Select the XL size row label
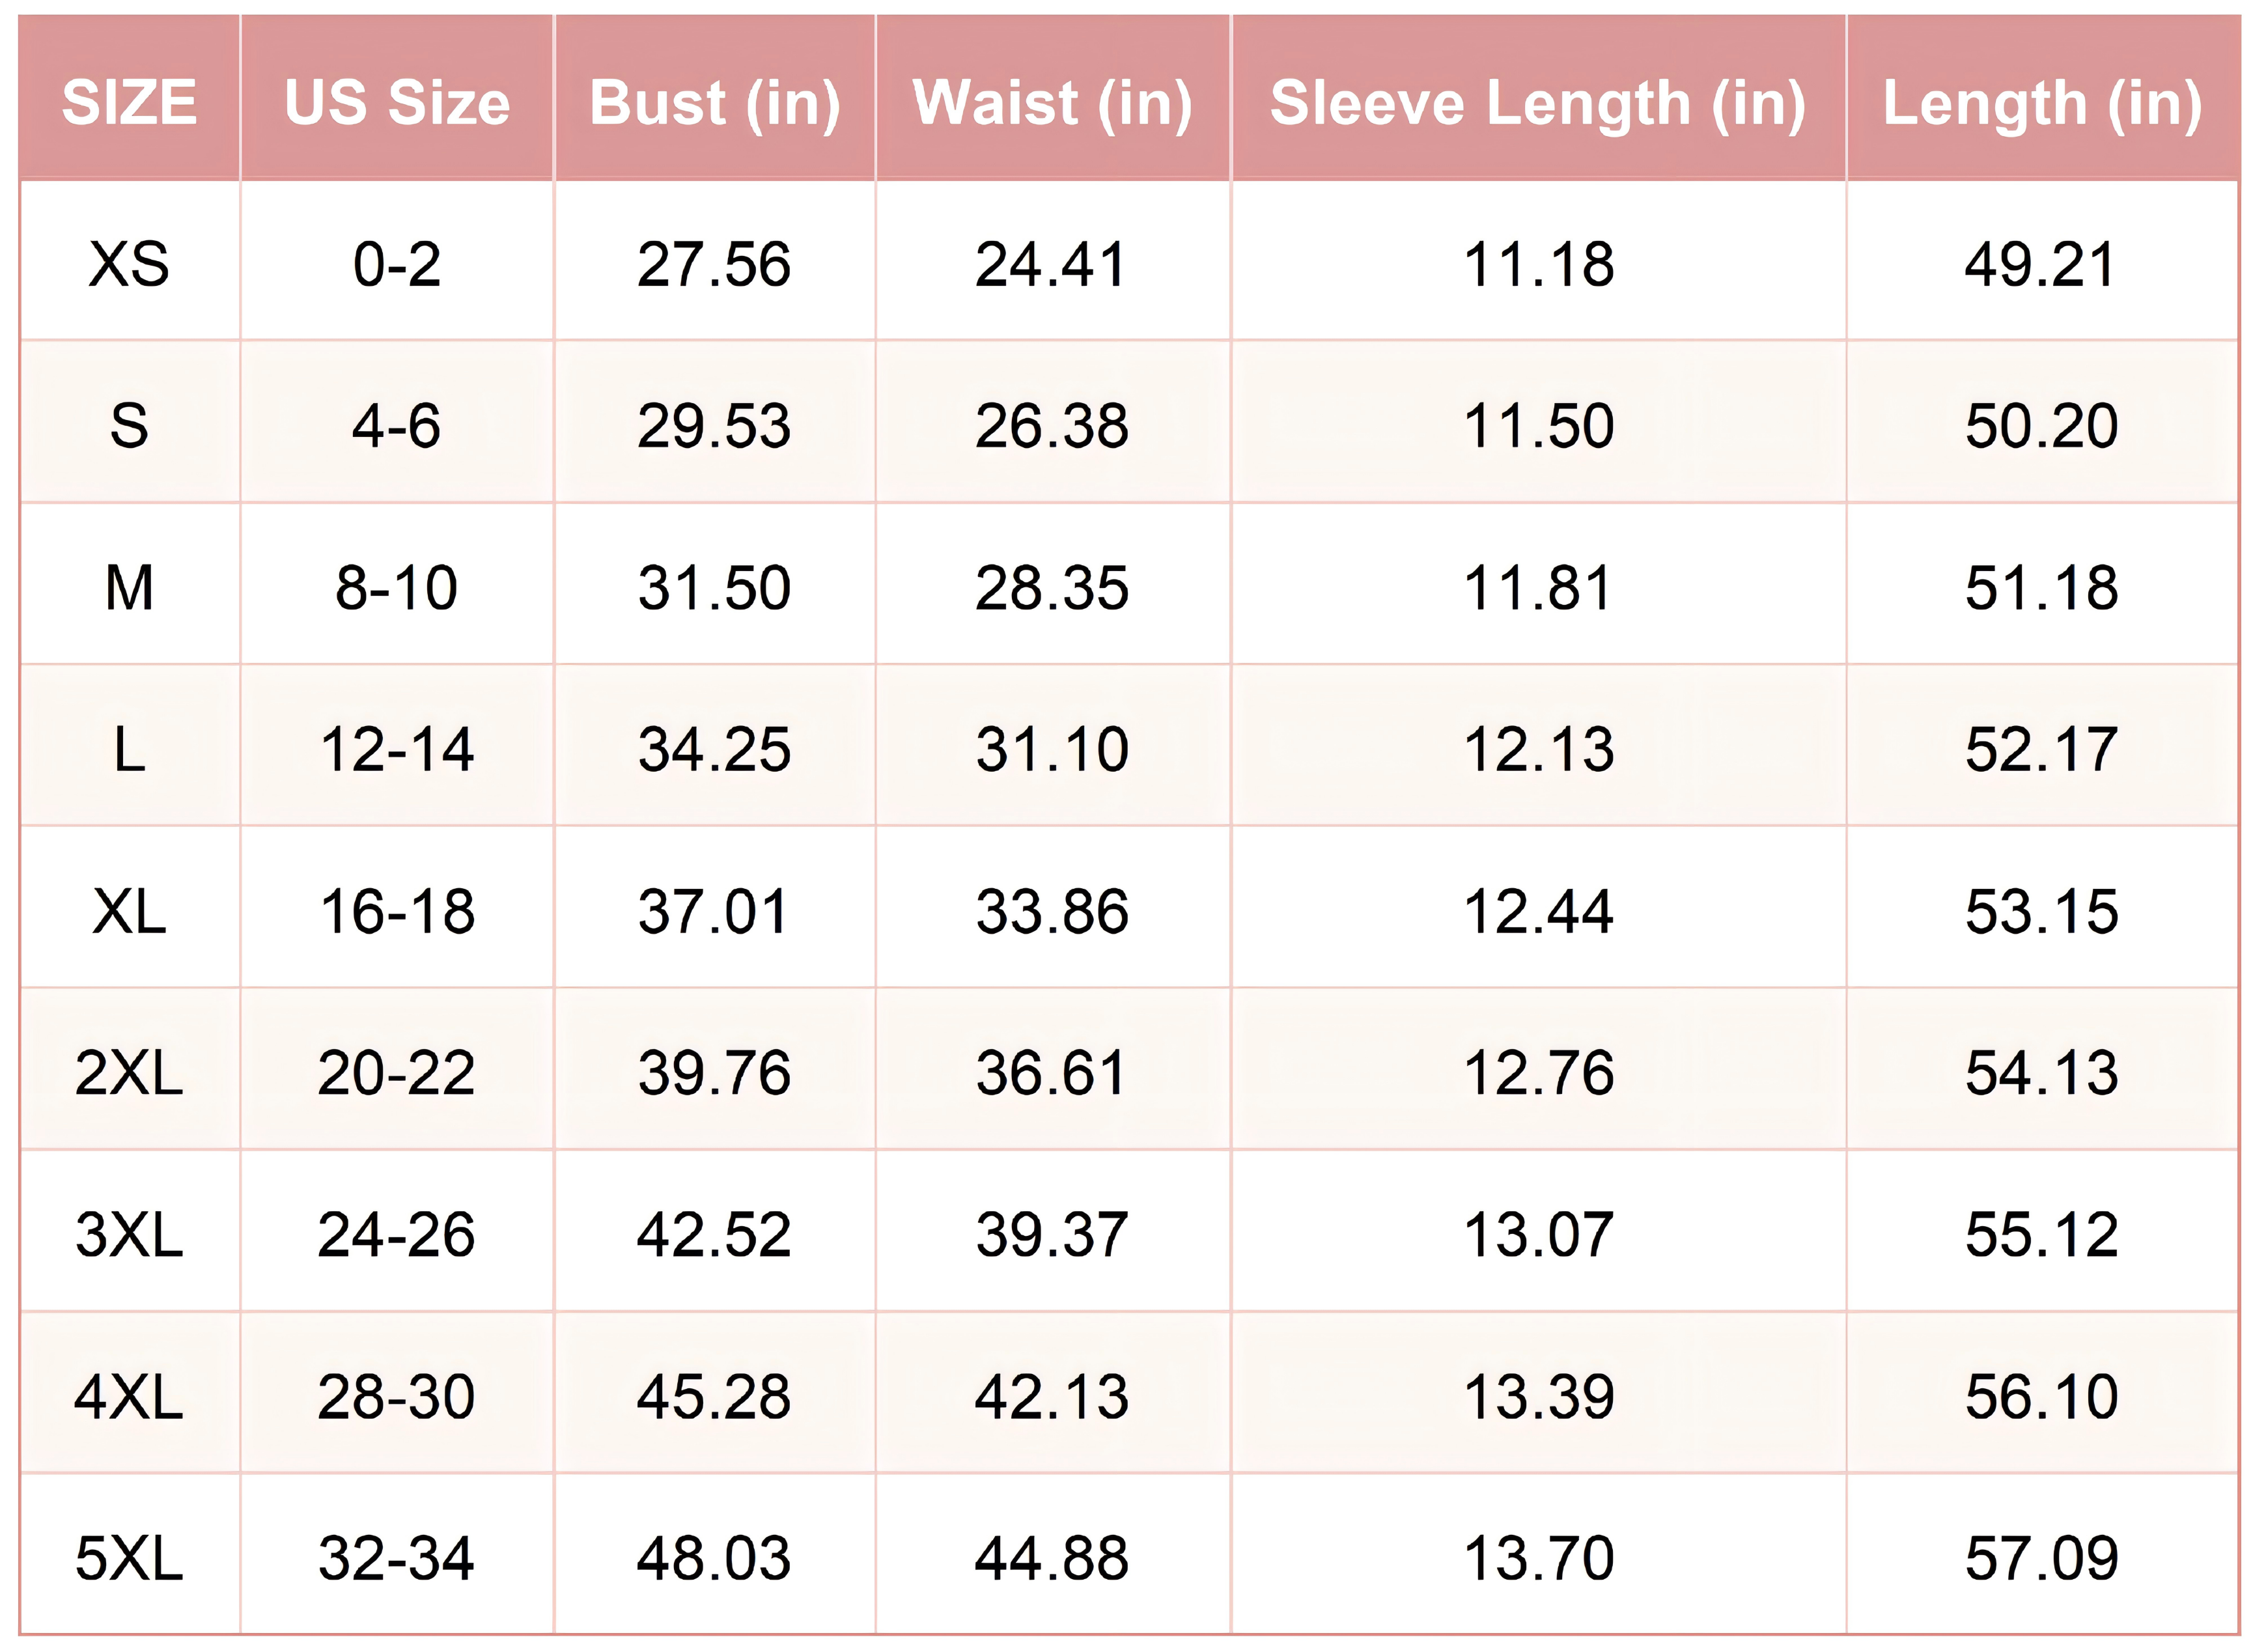 [x=129, y=911]
